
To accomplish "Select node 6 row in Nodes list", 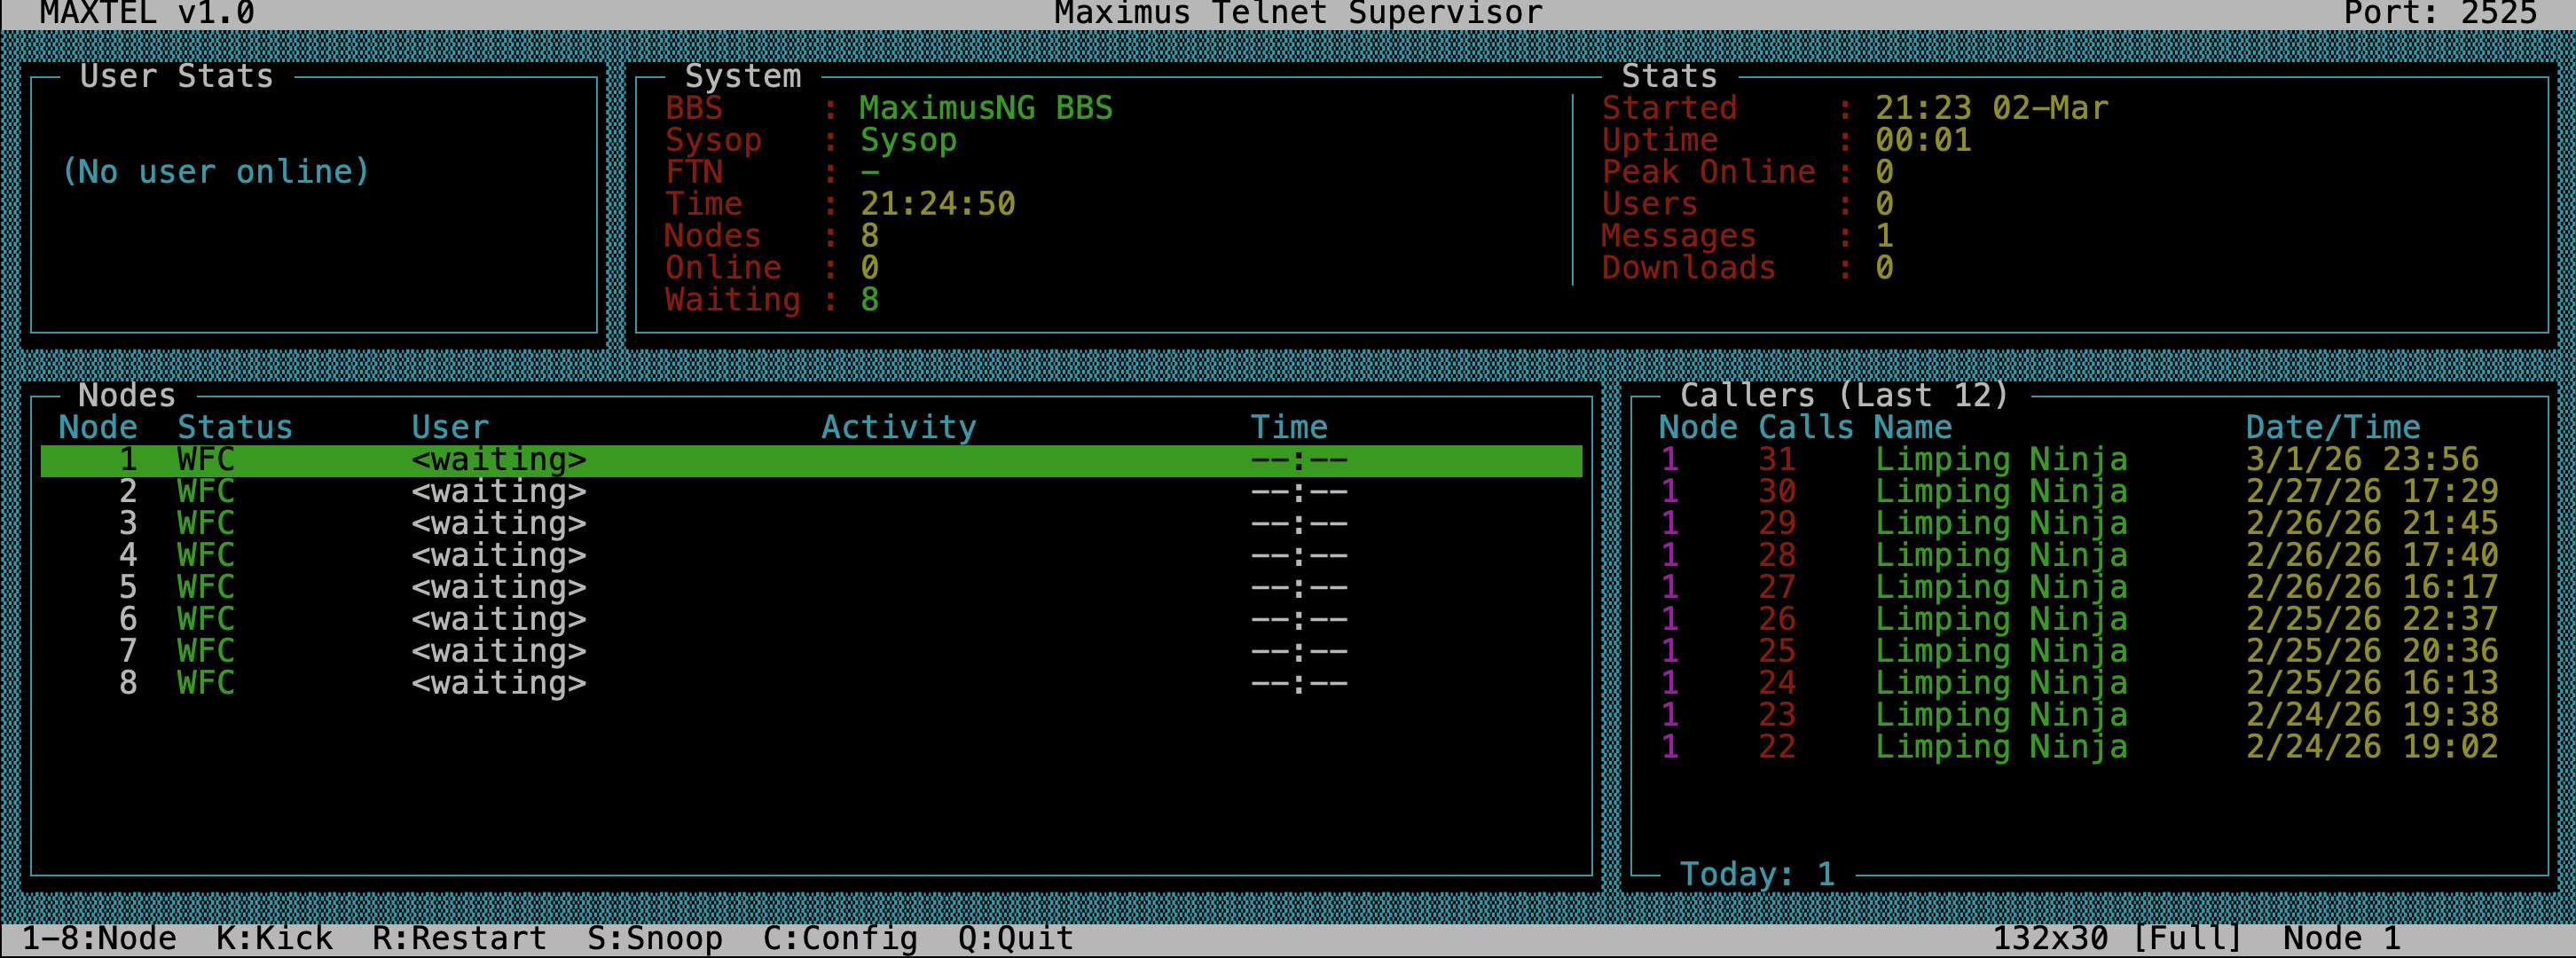I will tap(811, 620).
